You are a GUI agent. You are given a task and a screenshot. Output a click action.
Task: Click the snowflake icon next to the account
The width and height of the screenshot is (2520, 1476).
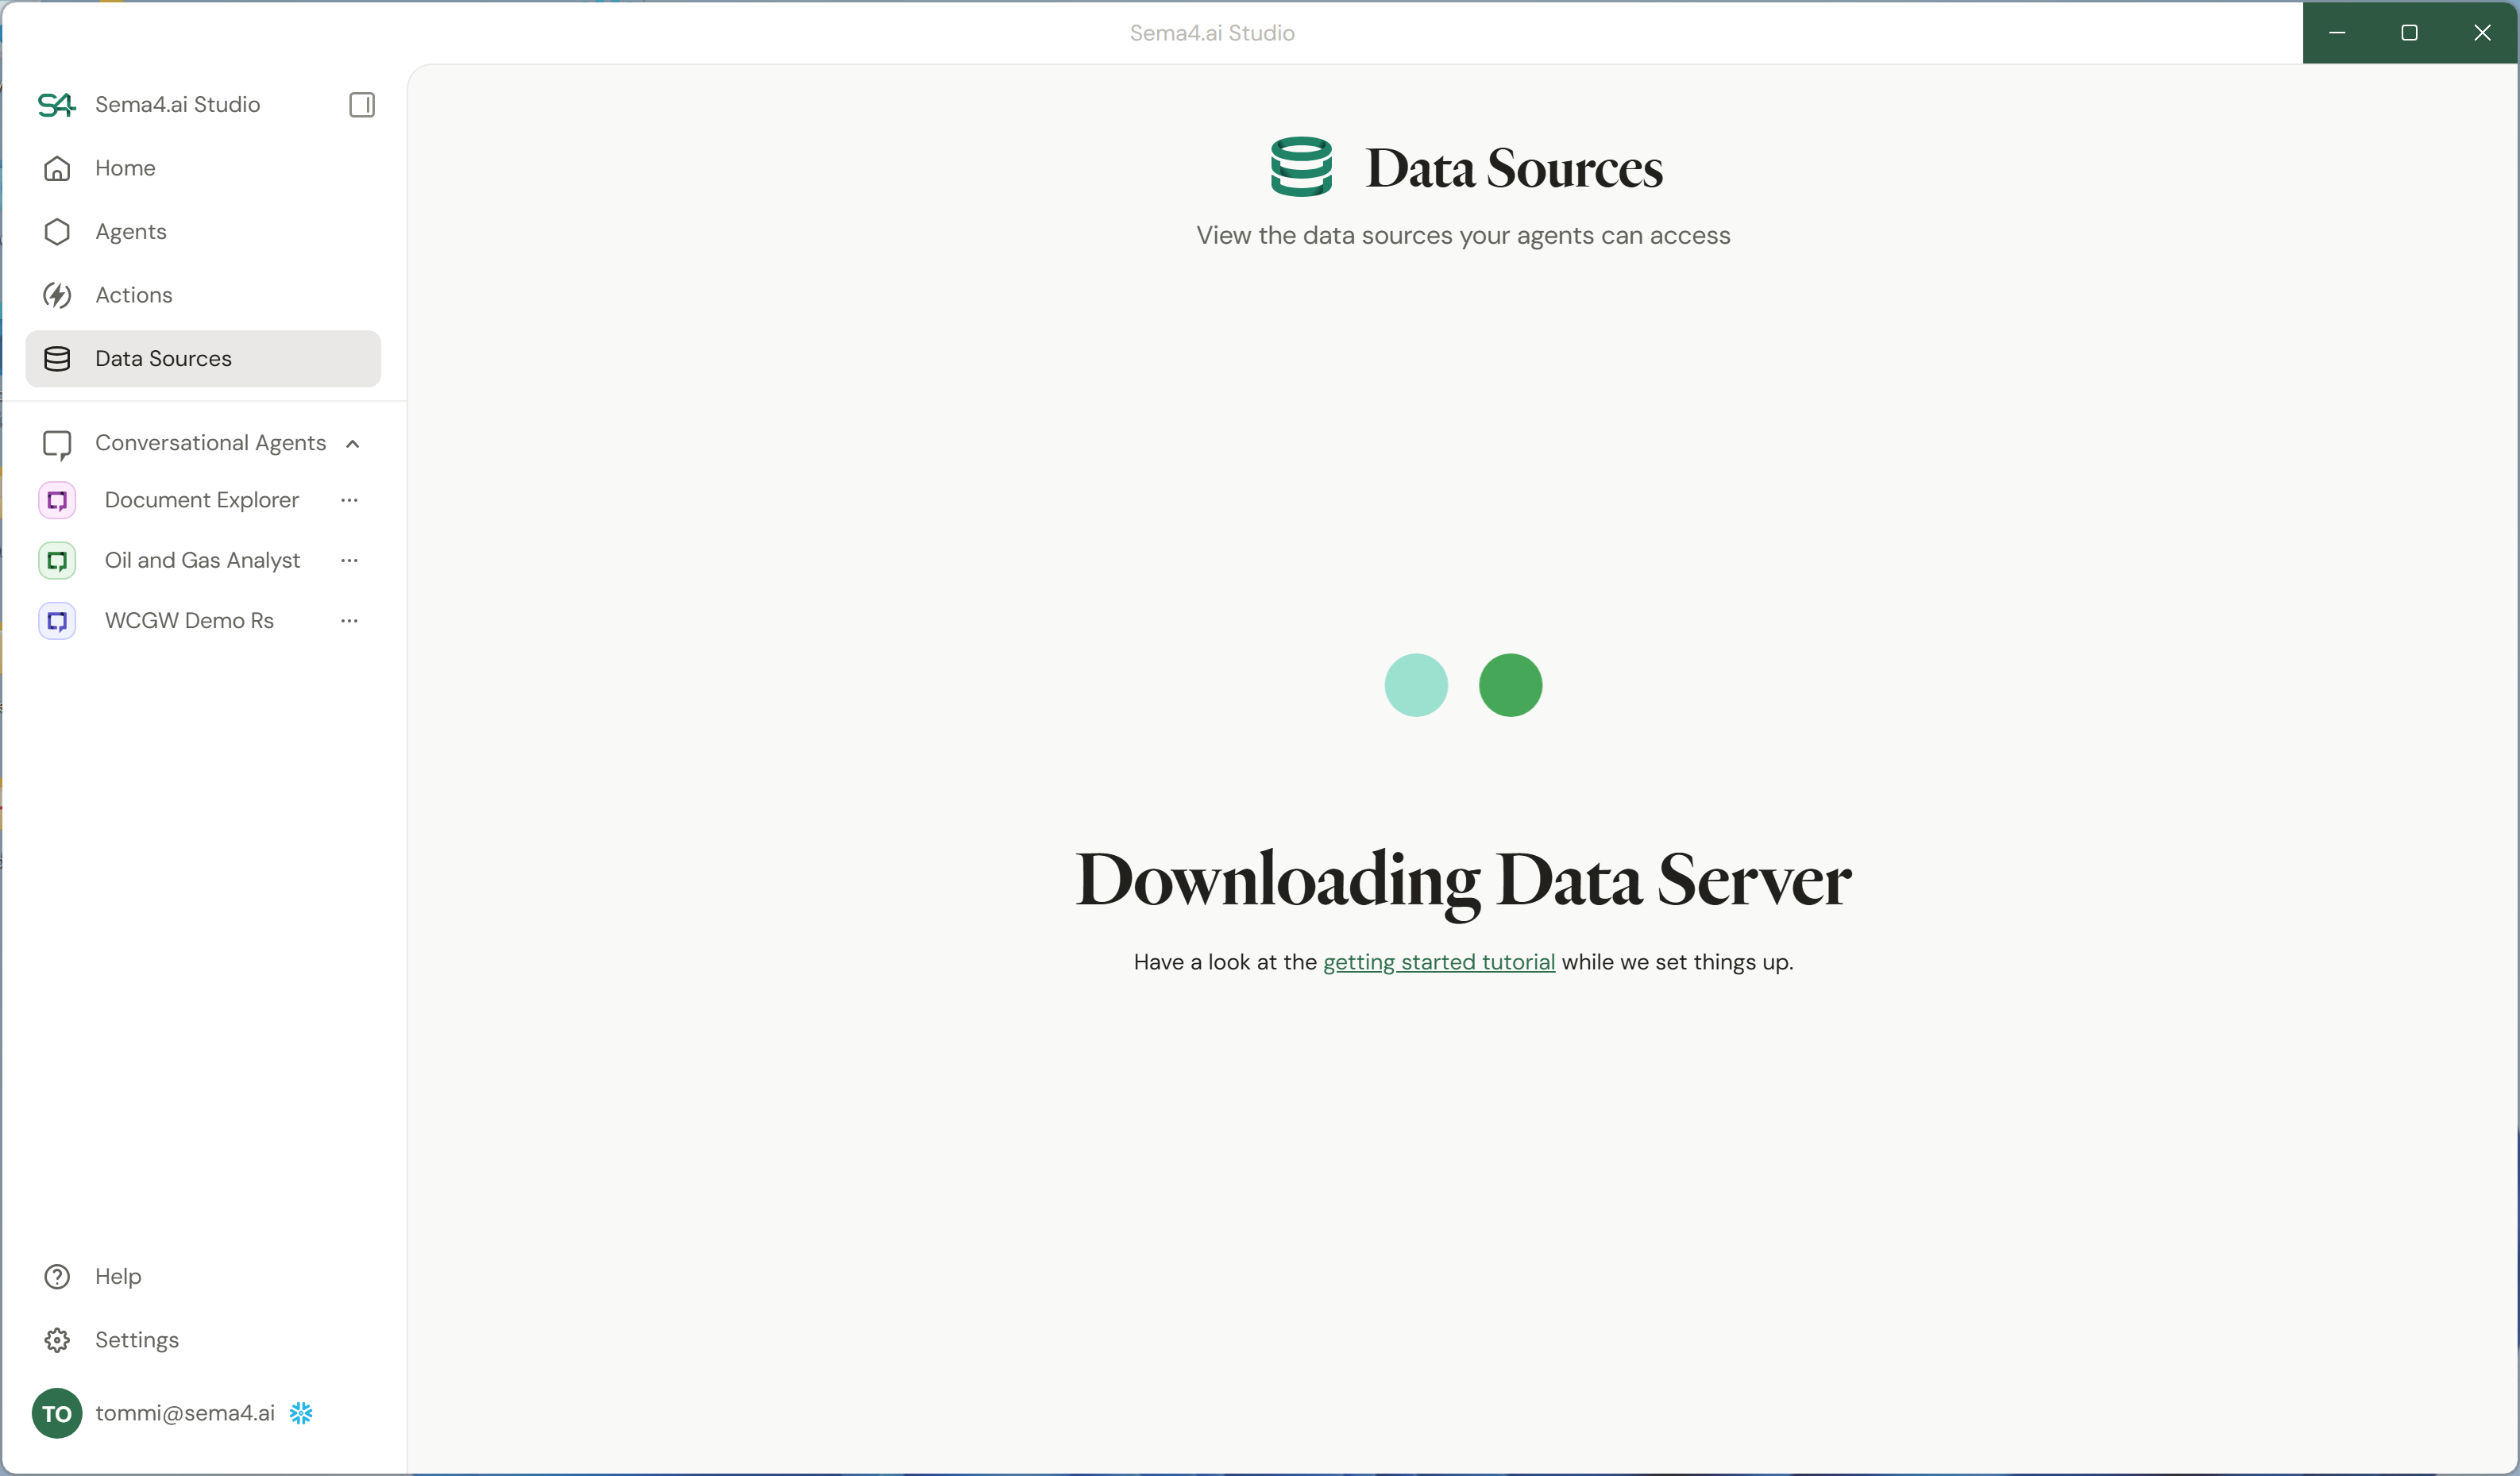pos(301,1413)
